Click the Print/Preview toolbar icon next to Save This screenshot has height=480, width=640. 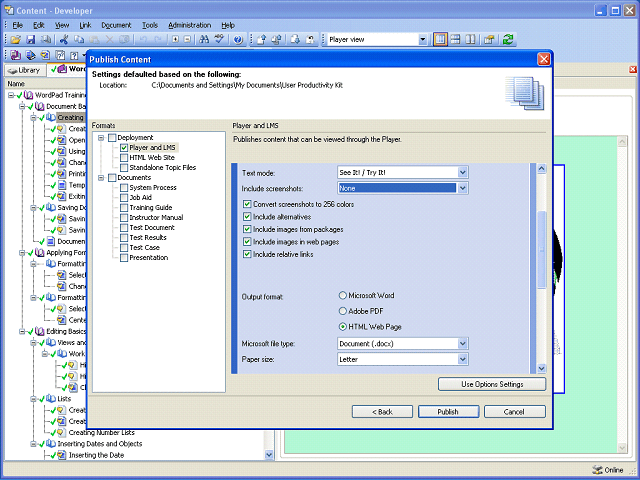[46, 40]
